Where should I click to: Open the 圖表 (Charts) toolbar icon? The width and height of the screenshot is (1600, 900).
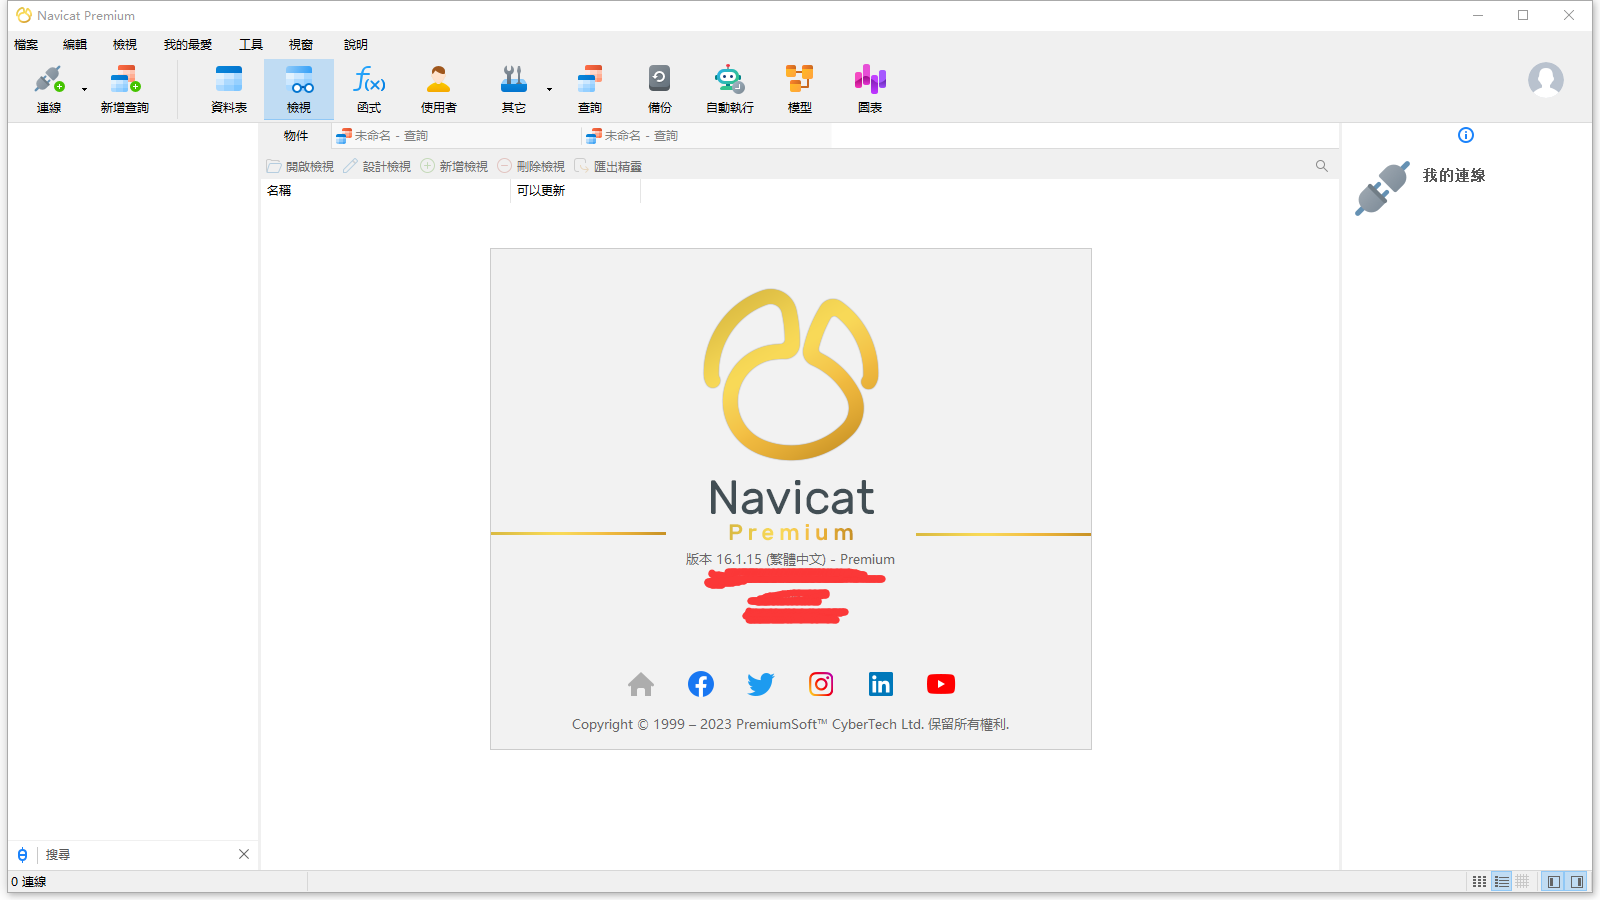pyautogui.click(x=870, y=89)
